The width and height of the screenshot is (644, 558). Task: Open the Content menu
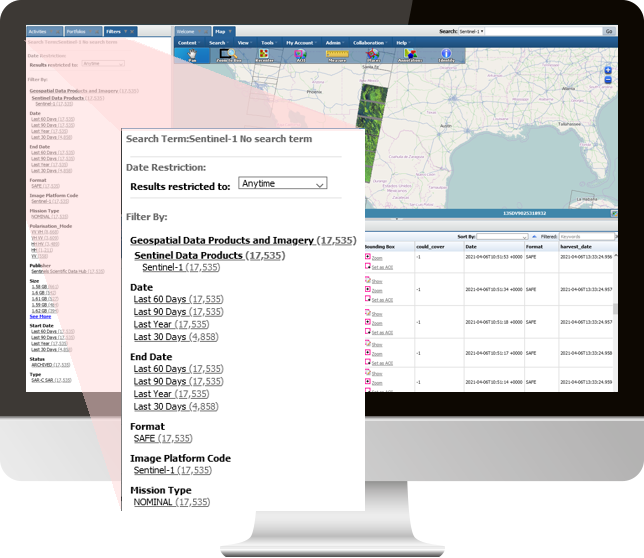point(189,43)
